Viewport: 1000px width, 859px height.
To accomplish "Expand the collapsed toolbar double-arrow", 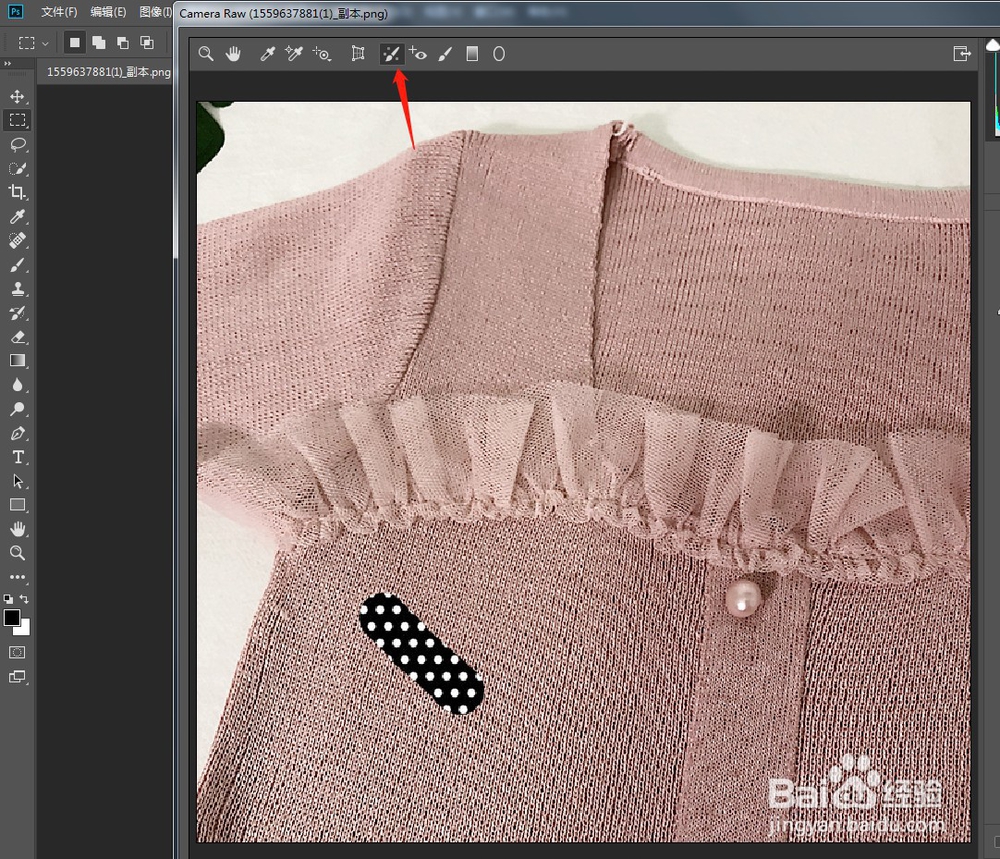I will 8,64.
